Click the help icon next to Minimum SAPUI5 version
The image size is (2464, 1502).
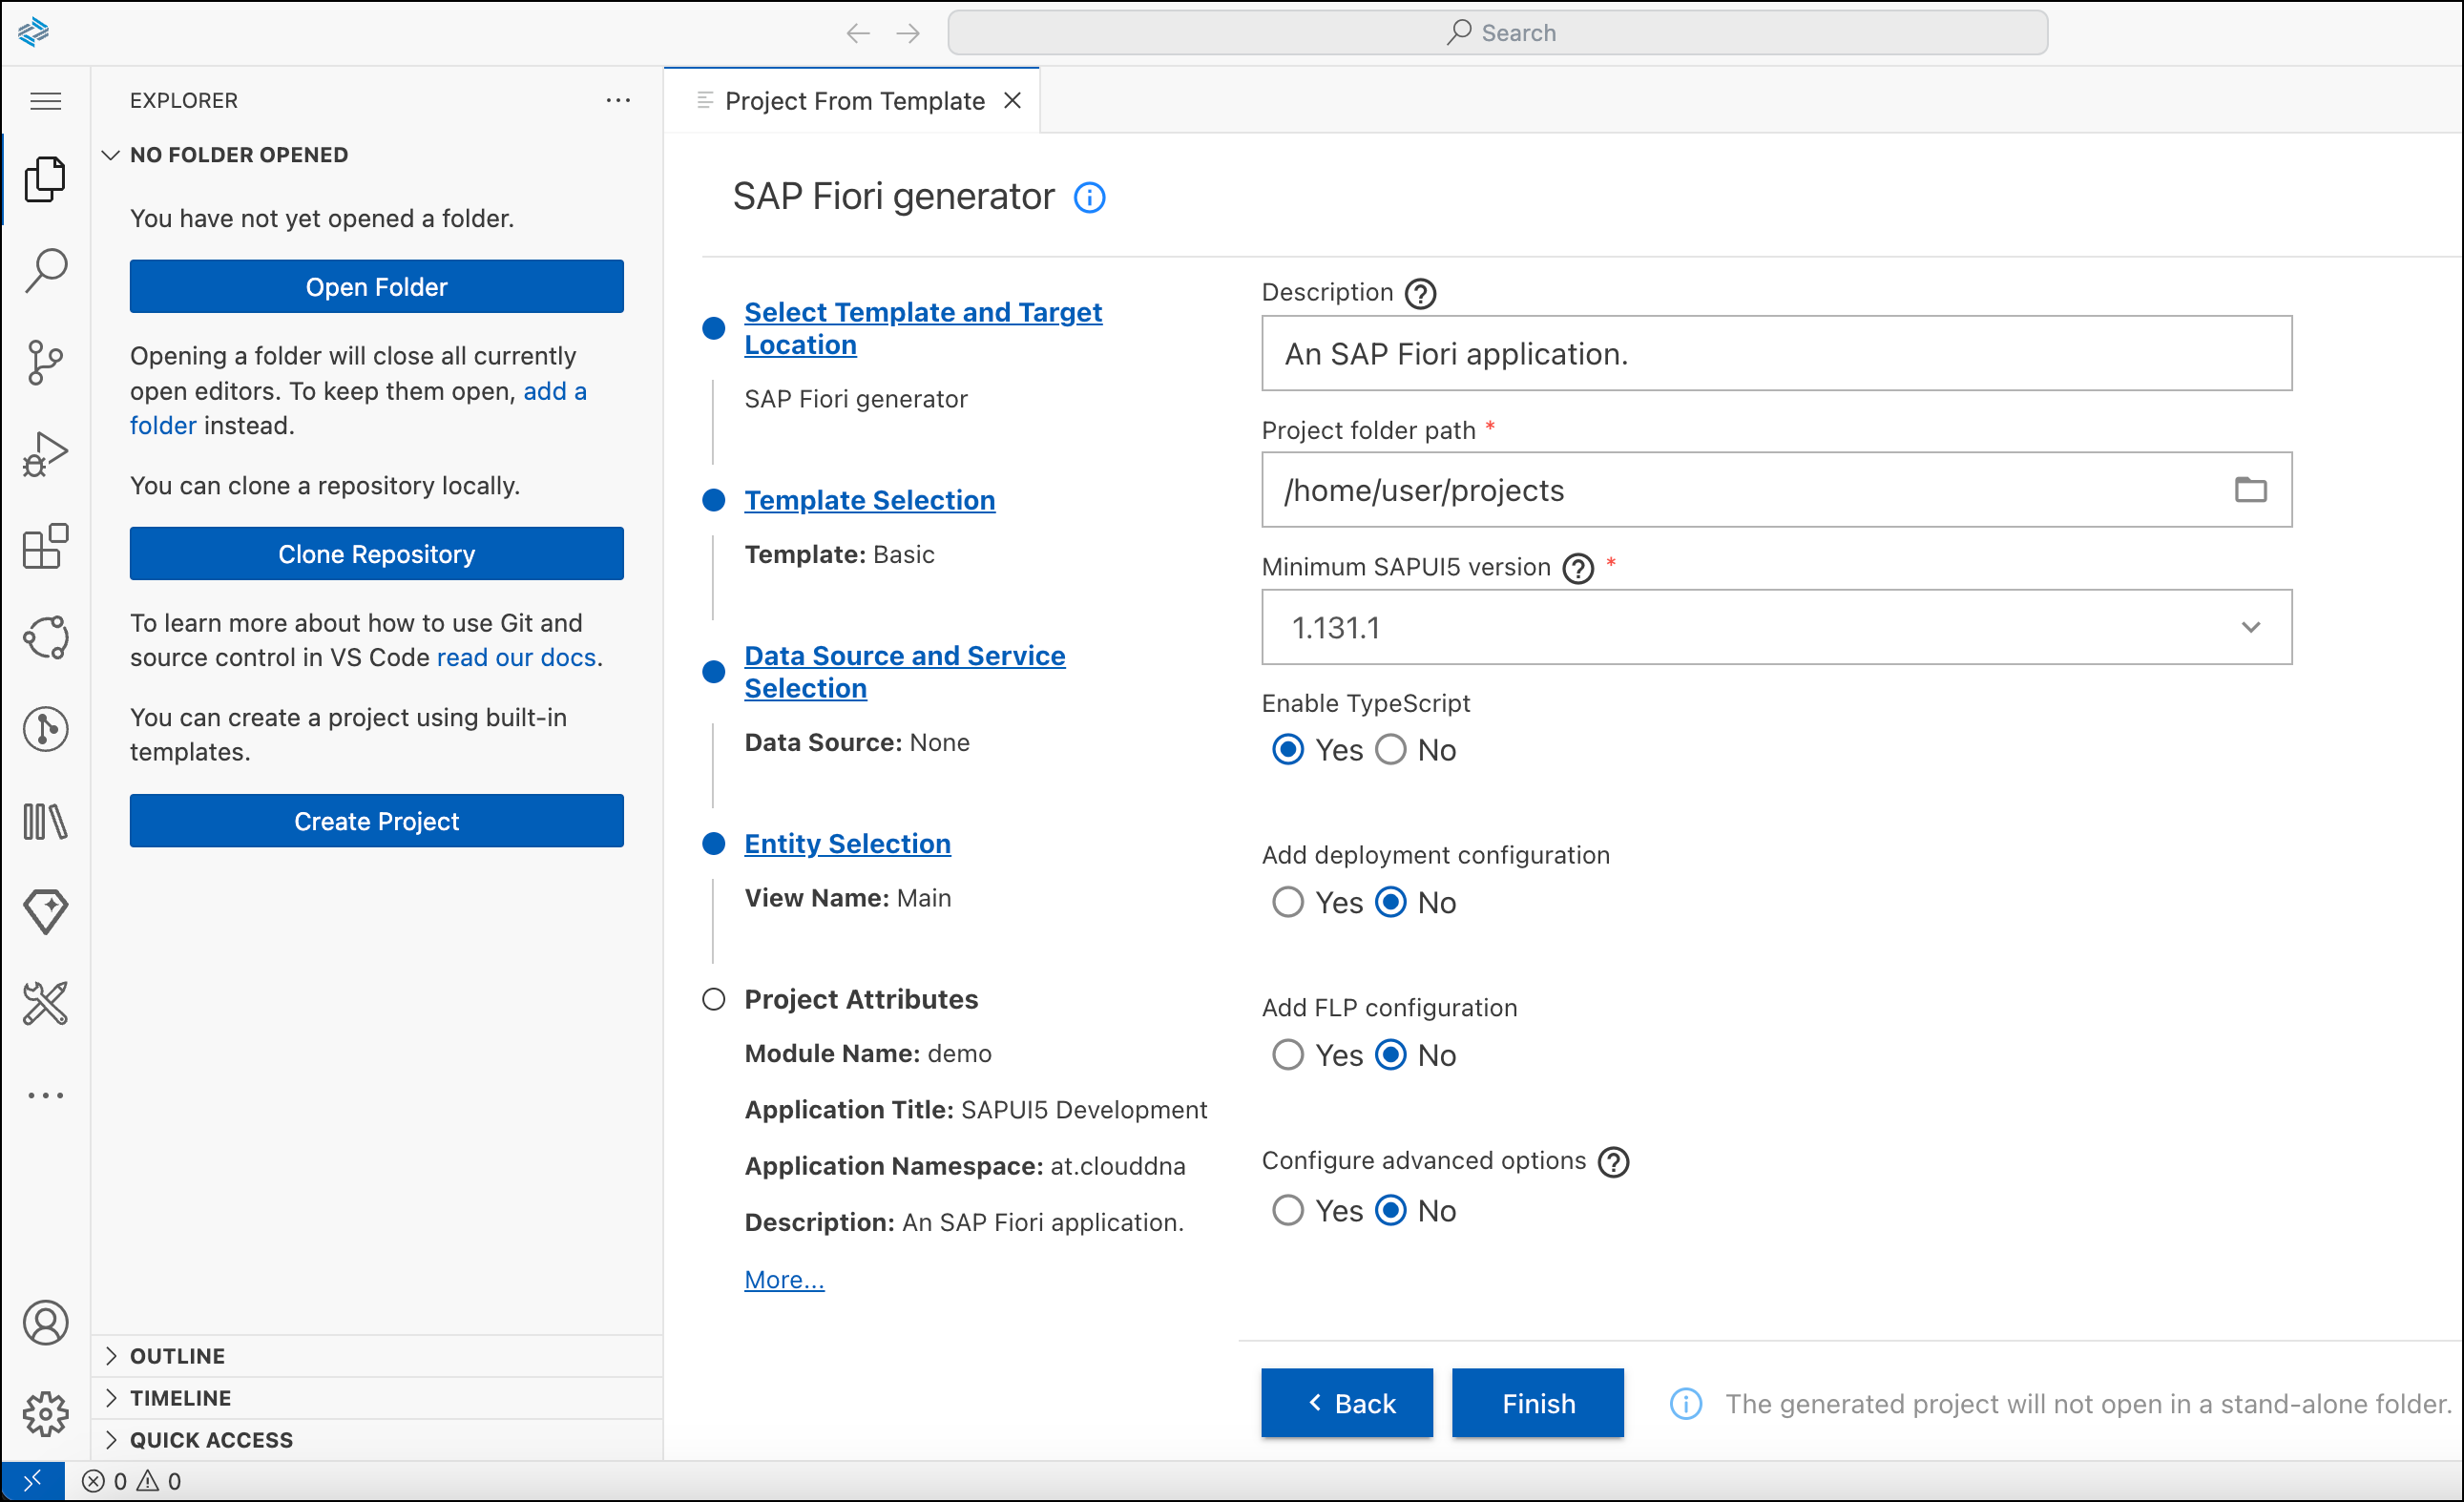tap(1577, 568)
